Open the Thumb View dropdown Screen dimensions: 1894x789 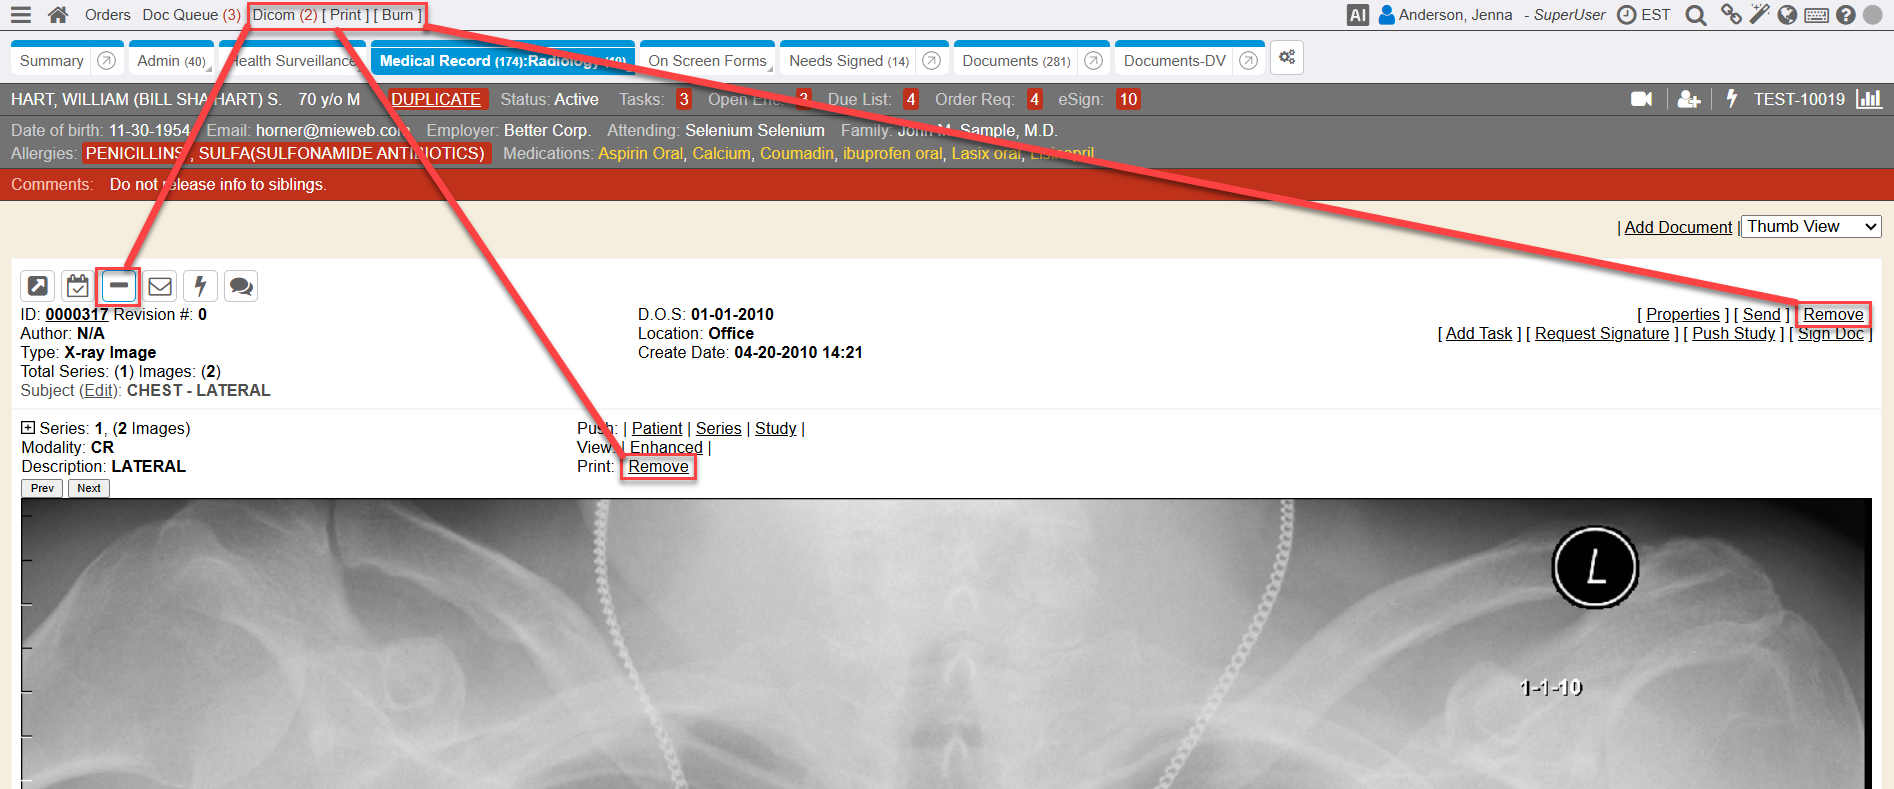click(1811, 227)
